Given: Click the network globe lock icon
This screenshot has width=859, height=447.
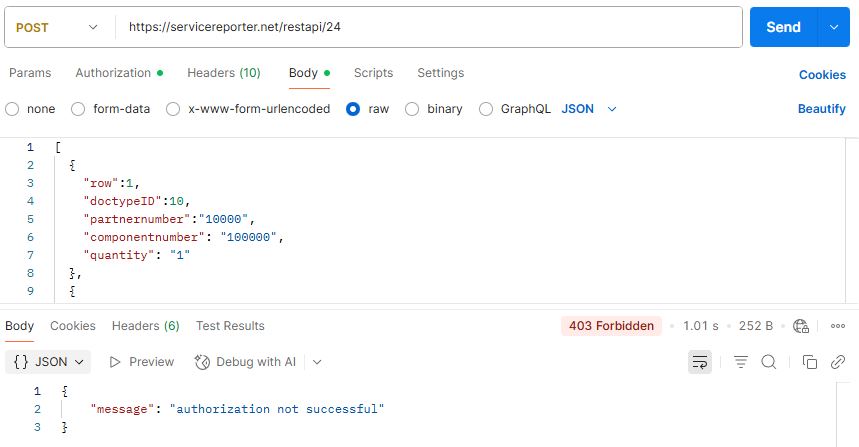Looking at the screenshot, I should 801,326.
